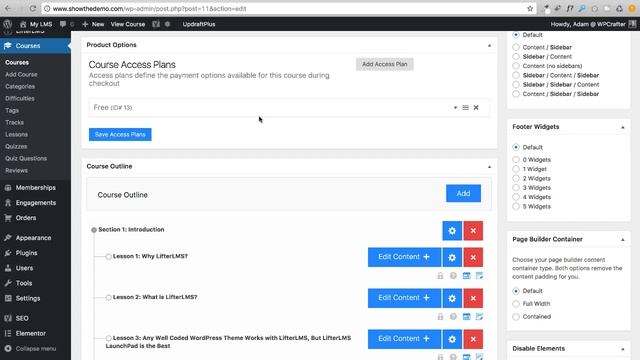This screenshot has width=640, height=360.
Task: Click Collapse menu in the sidebar
Action: [x=31, y=349]
